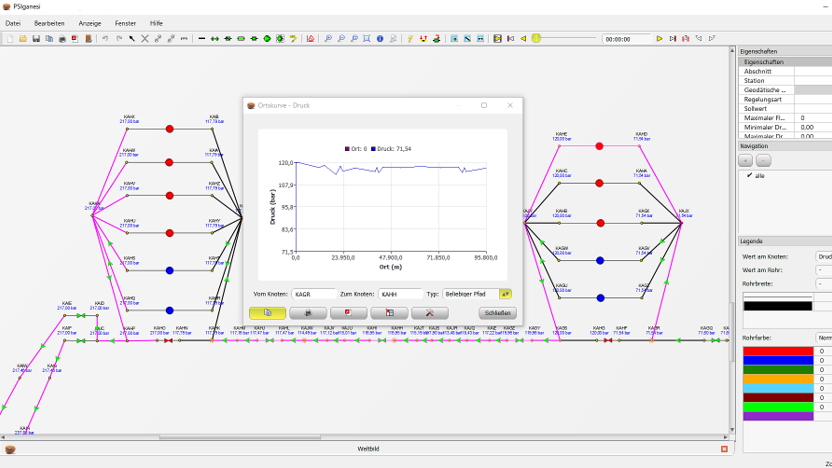Image resolution: width=832 pixels, height=468 pixels.
Task: Open the Hilfe menu
Action: click(x=156, y=23)
